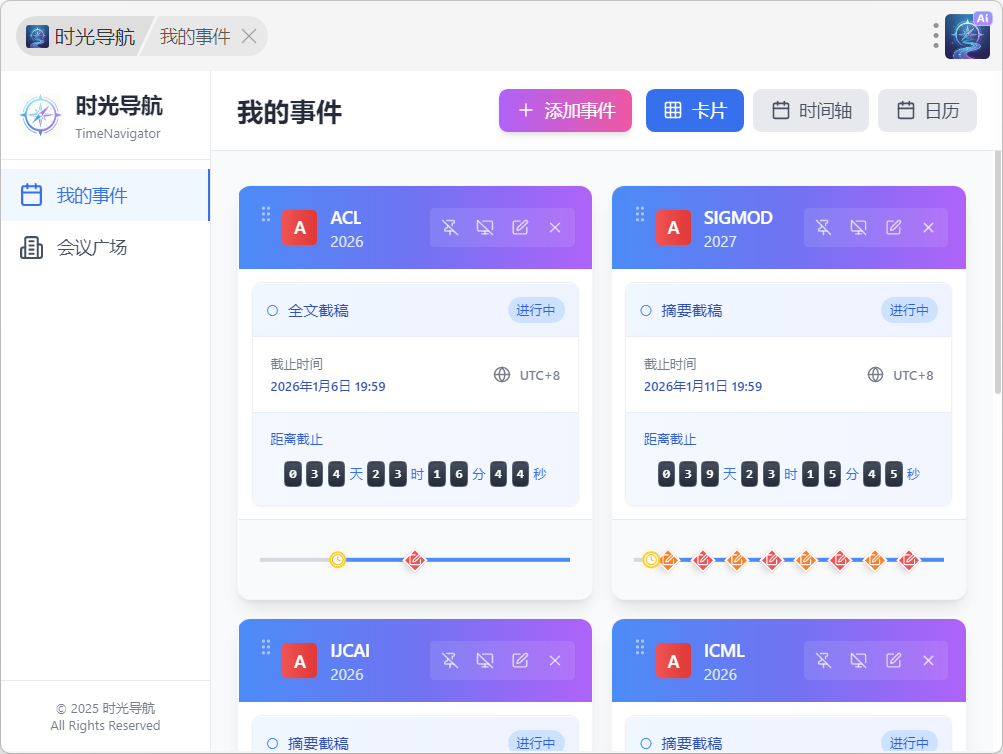Click the ACL deadline 2026年1月6日 19:59
Screen dimensions: 1003x754
tap(328, 386)
